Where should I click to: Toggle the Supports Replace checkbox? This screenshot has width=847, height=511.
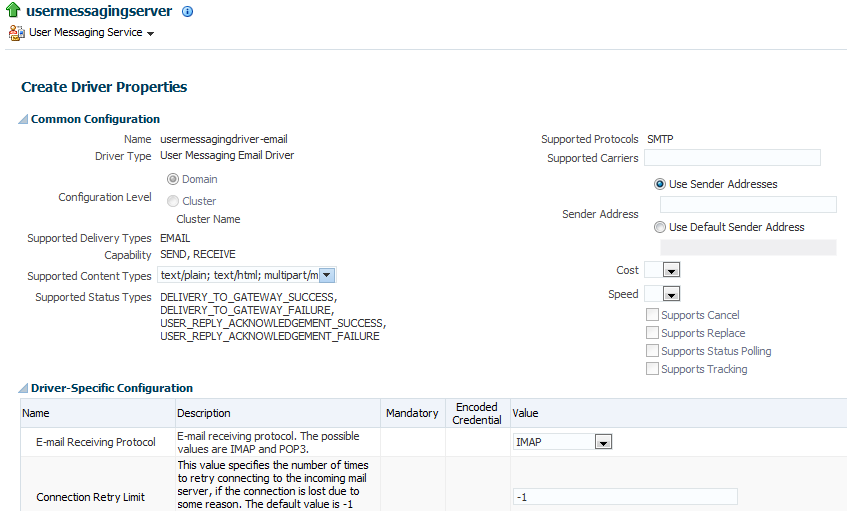coord(652,333)
